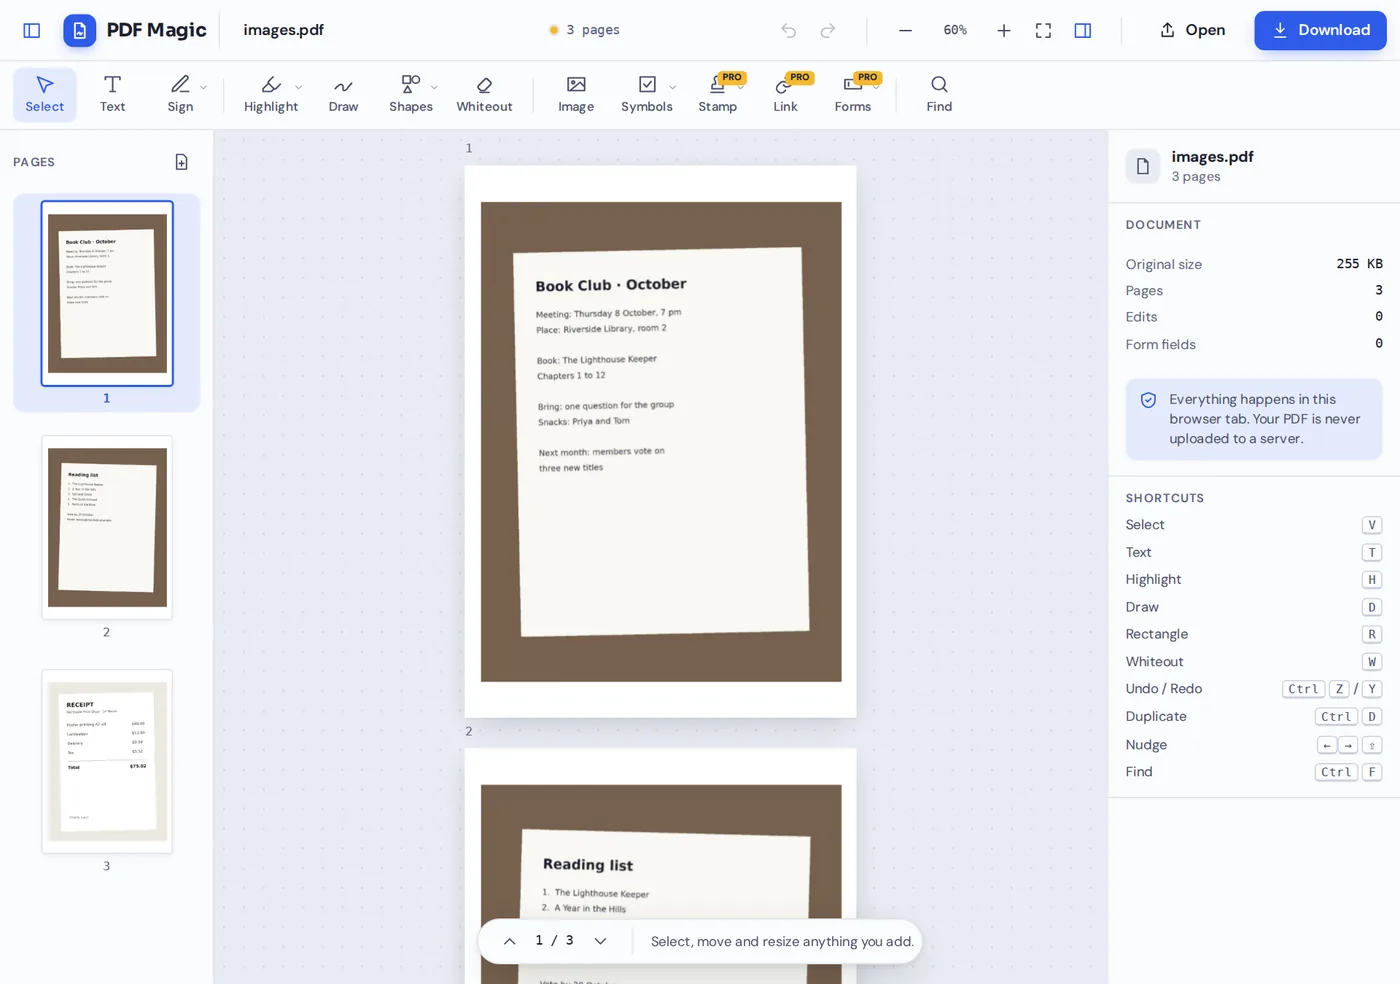Image resolution: width=1400 pixels, height=984 pixels.
Task: Click the file icon beside images.pdf in panel
Action: 1143,166
